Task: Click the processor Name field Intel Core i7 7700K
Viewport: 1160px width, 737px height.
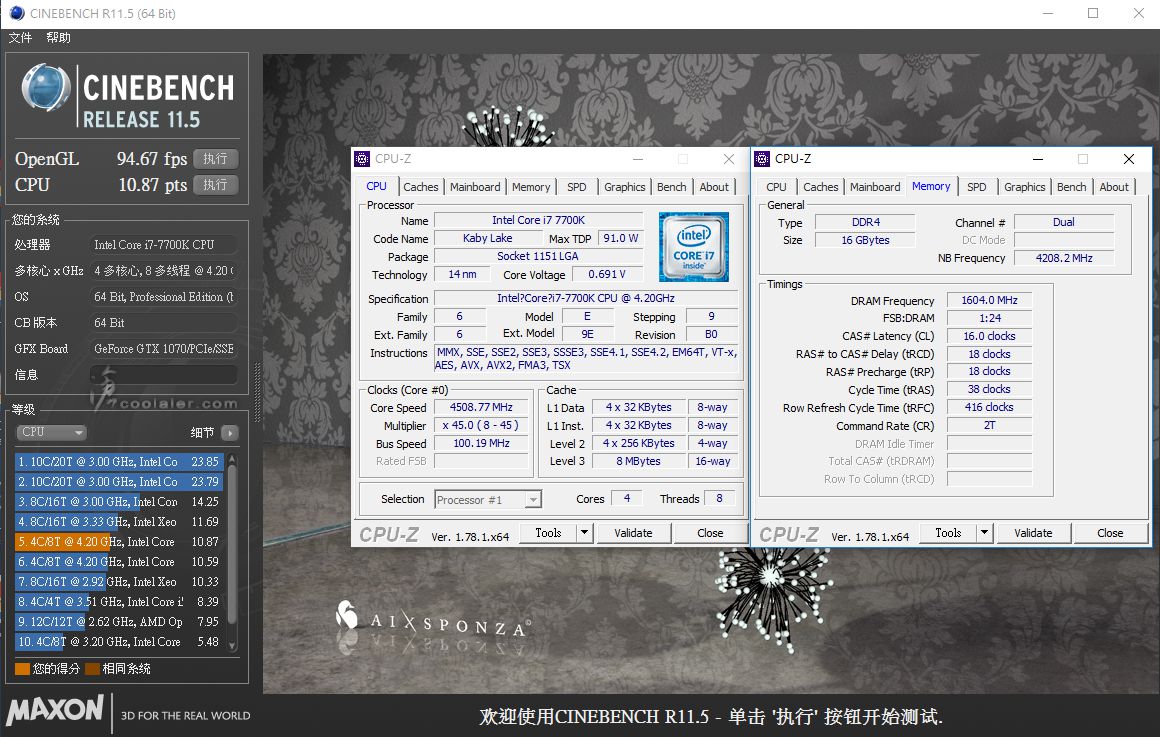Action: click(539, 220)
